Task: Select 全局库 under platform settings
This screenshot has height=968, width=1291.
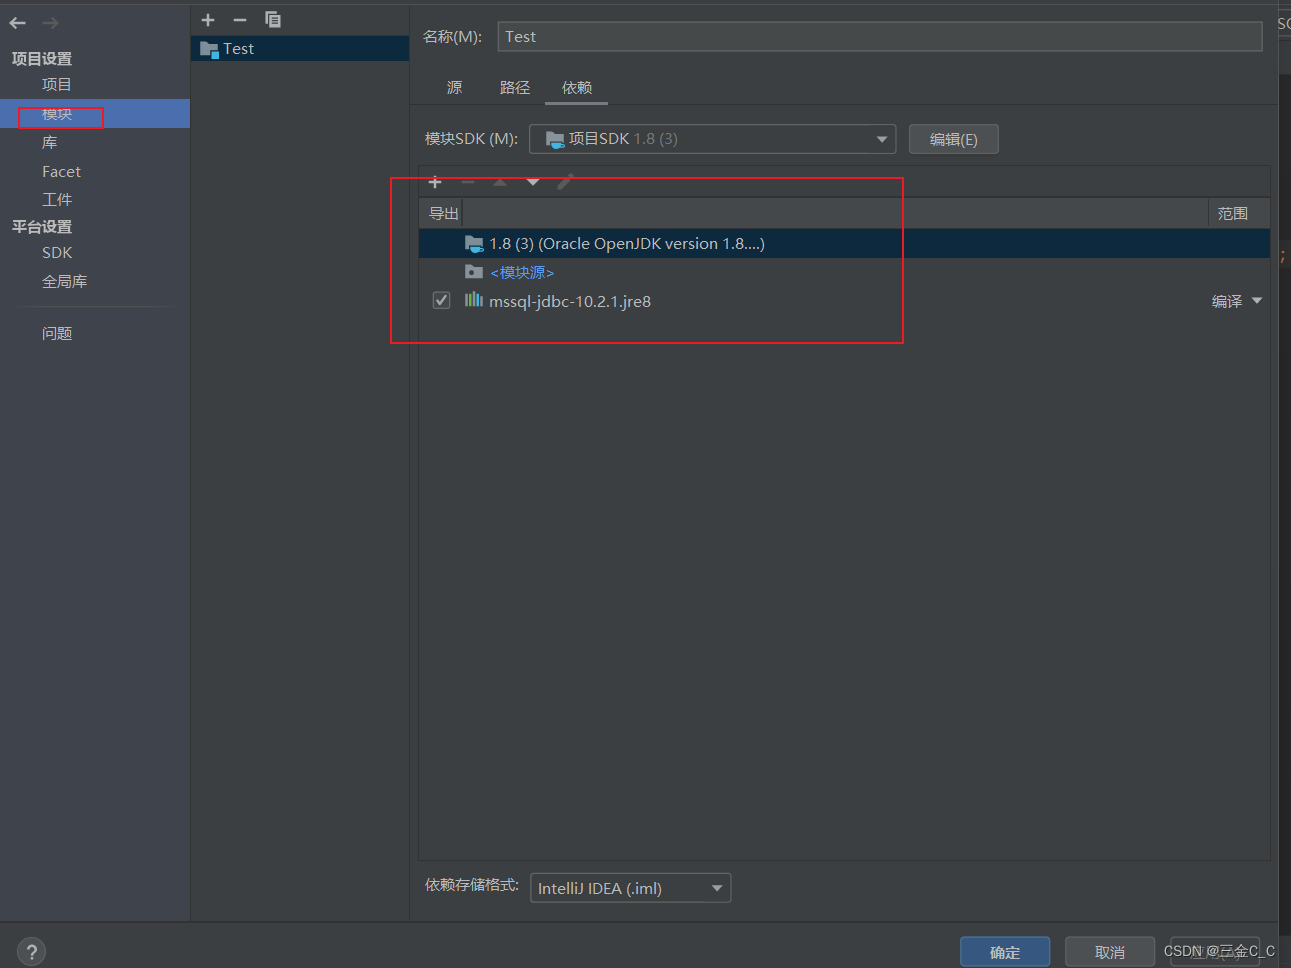Action: [x=64, y=282]
